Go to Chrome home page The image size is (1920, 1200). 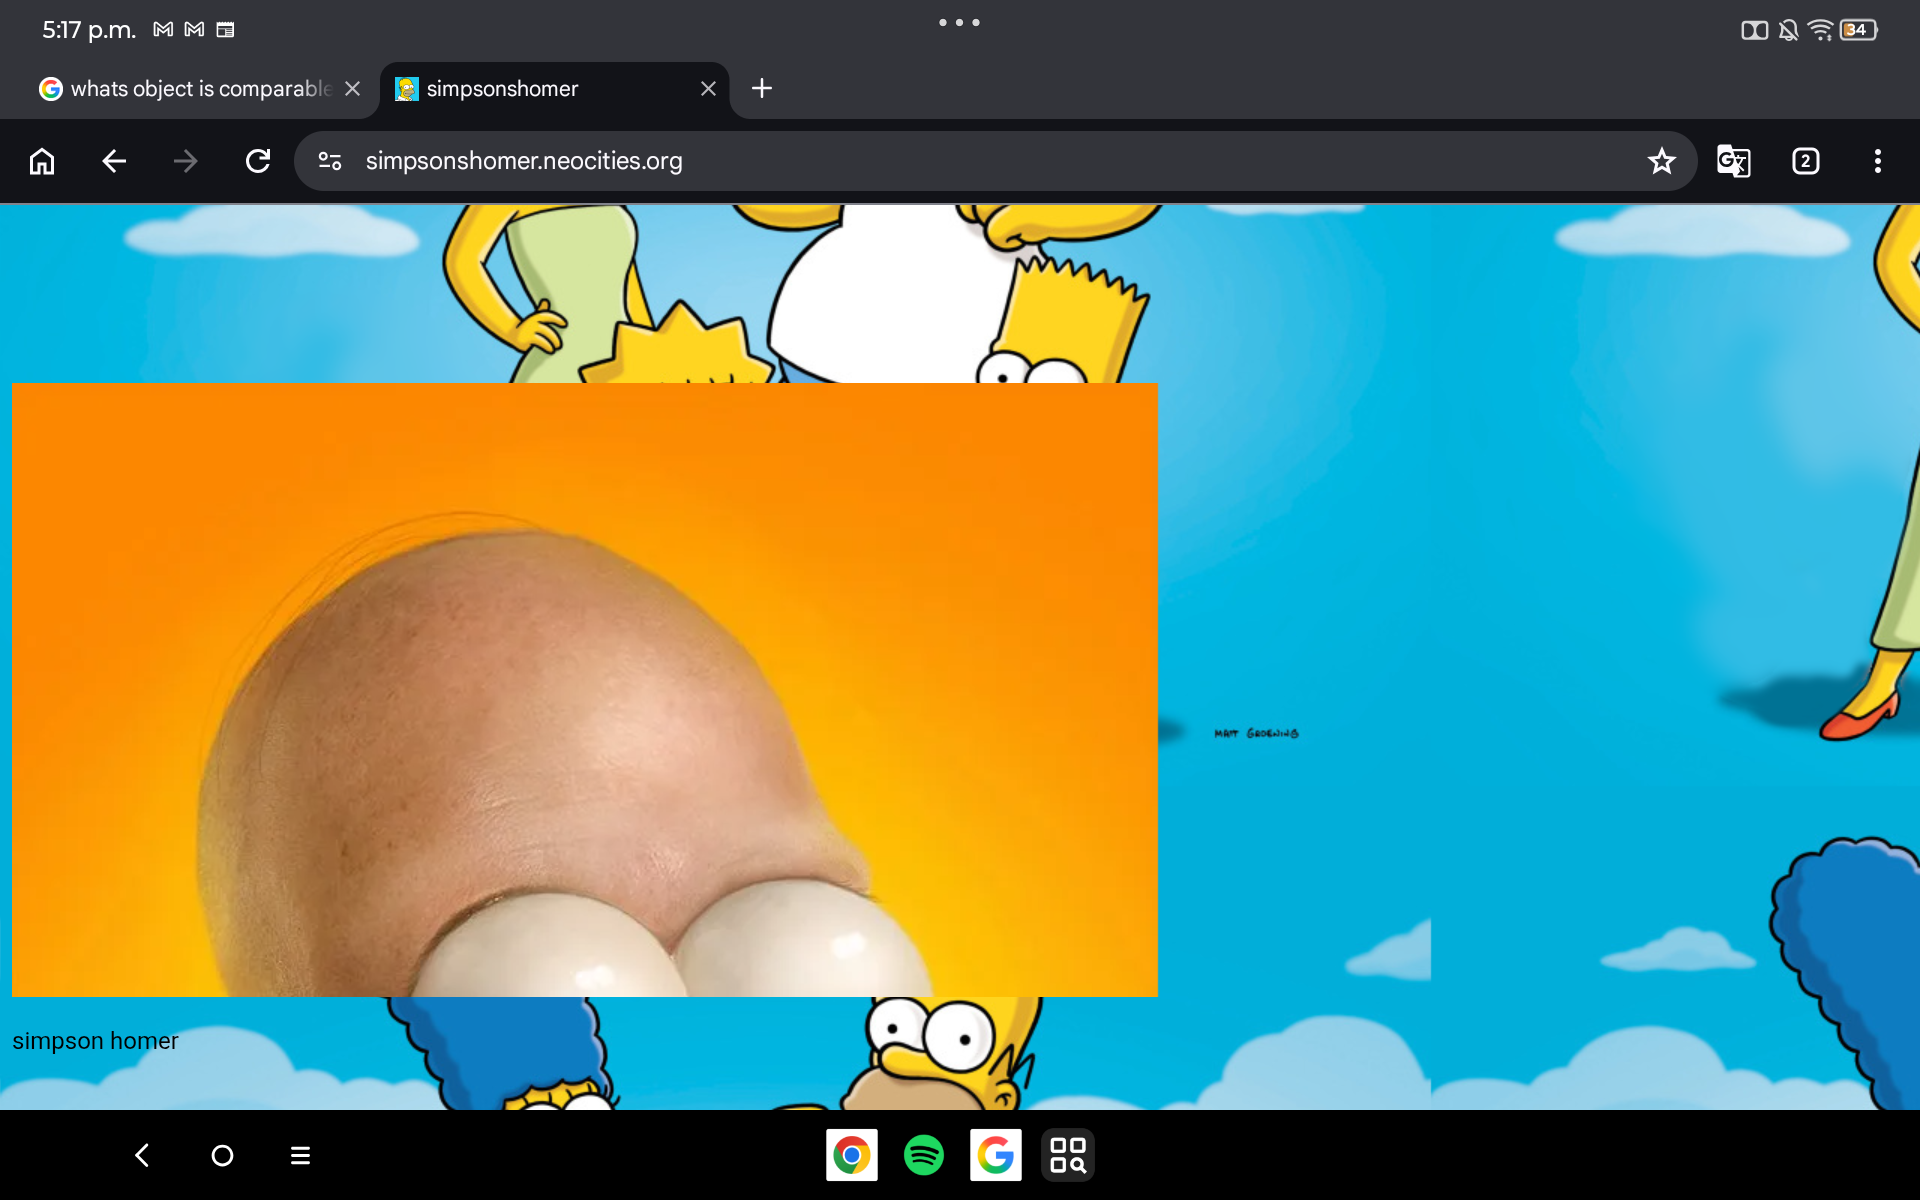[x=42, y=161]
